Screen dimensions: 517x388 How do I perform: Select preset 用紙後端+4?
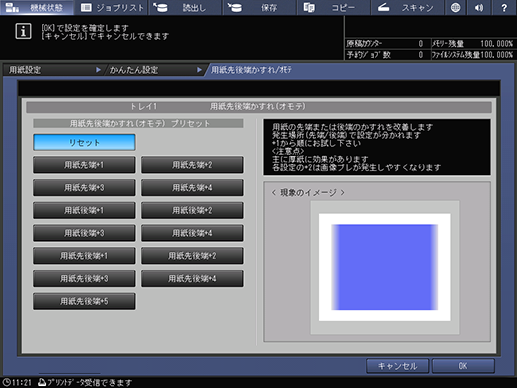point(192,233)
